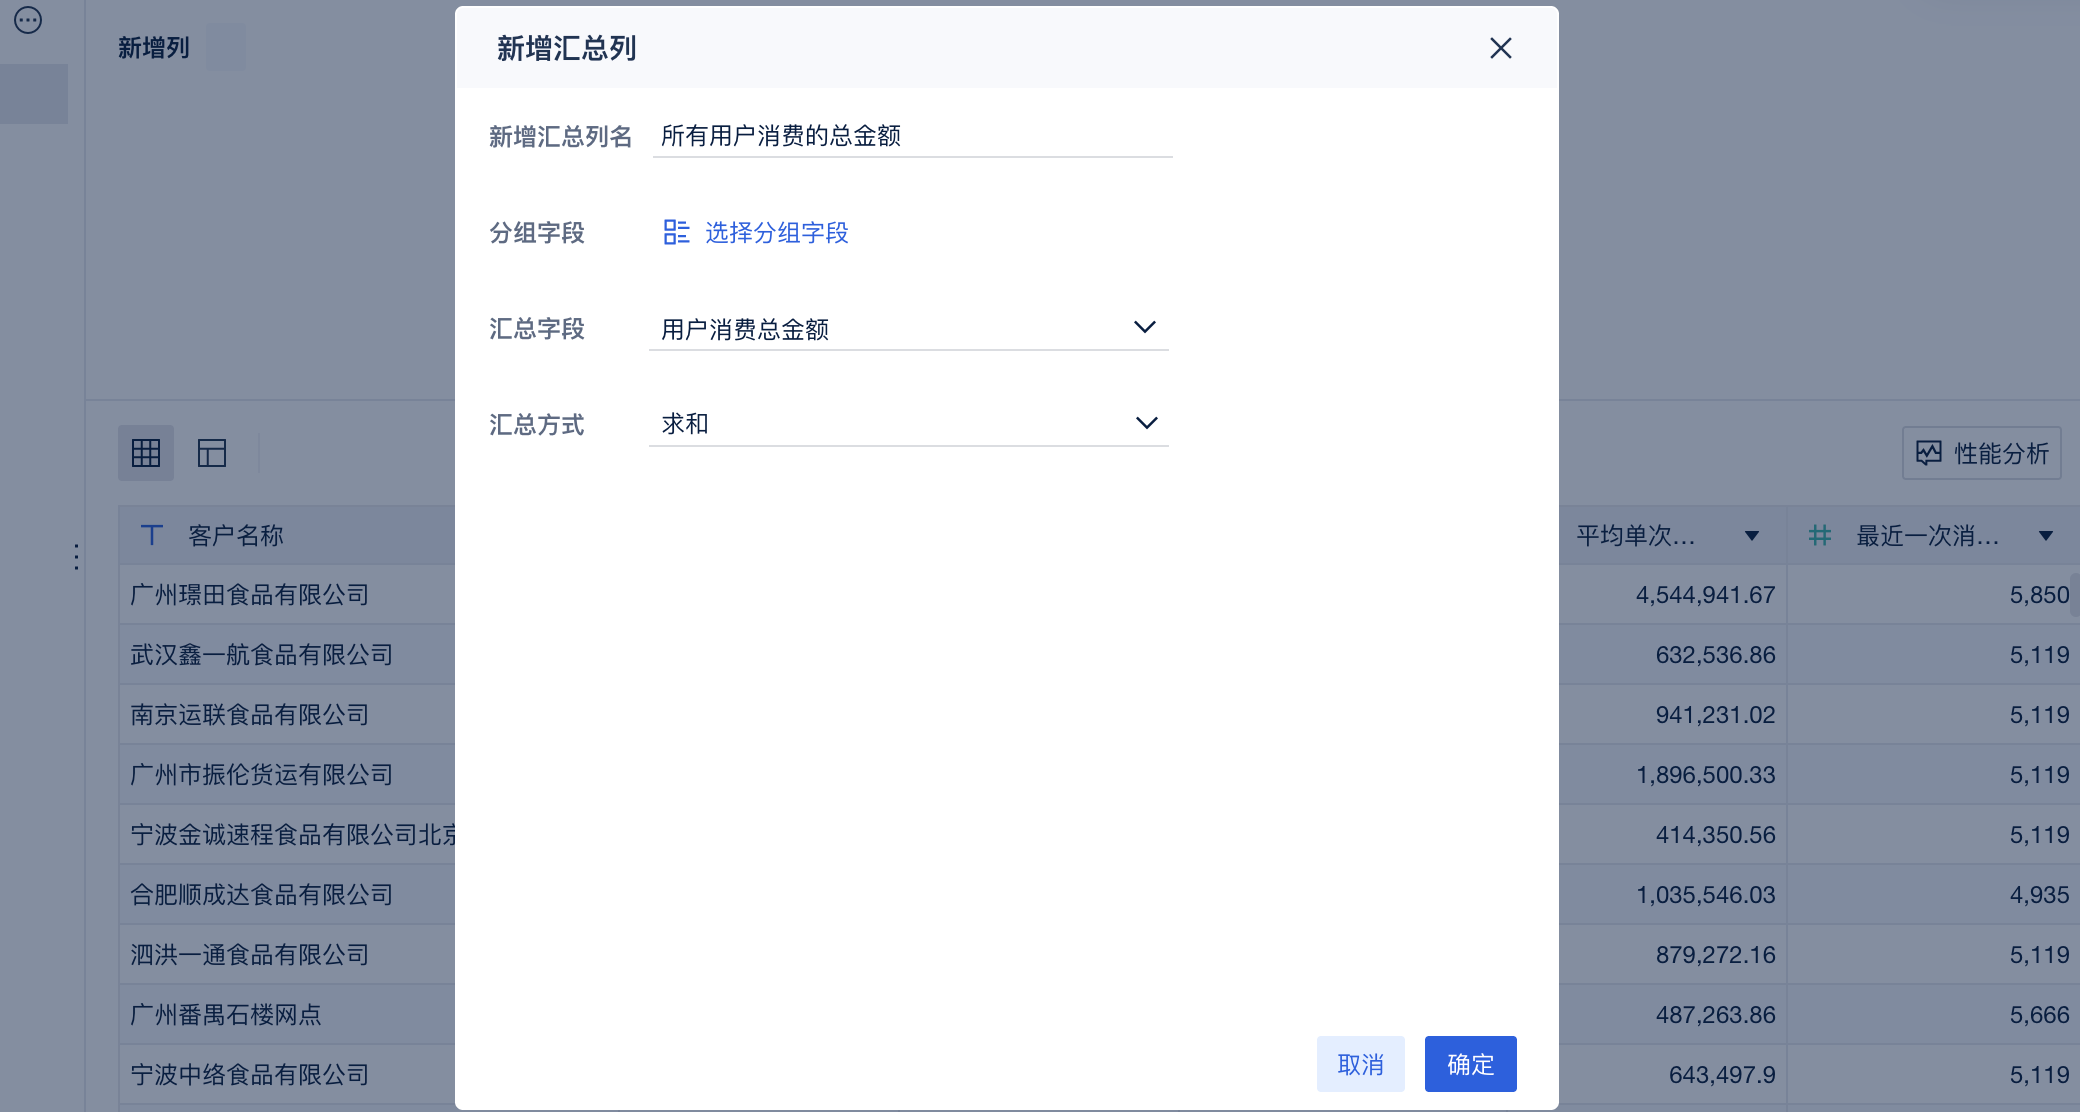Switch to the layout view icon
2080x1112 pixels.
212,453
